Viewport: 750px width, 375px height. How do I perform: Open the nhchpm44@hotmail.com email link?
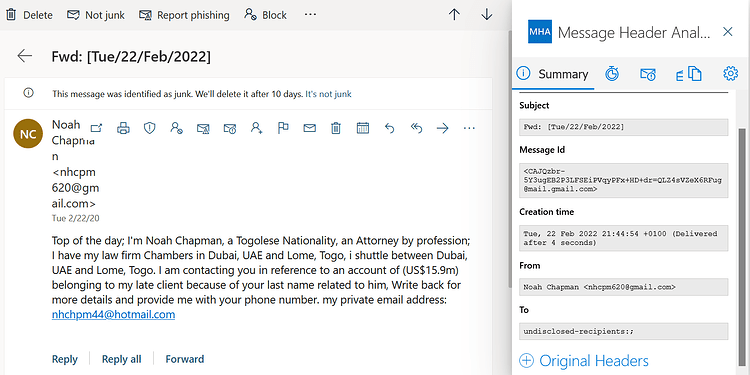pyautogui.click(x=113, y=315)
